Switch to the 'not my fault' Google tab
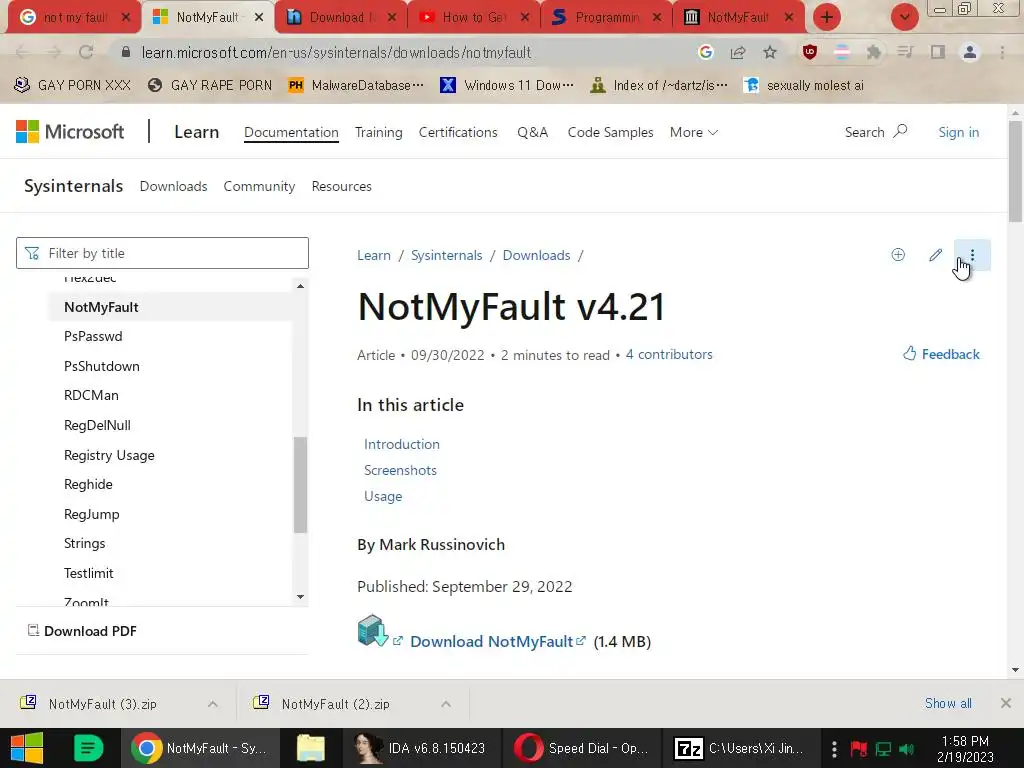The image size is (1024, 768). point(74,17)
